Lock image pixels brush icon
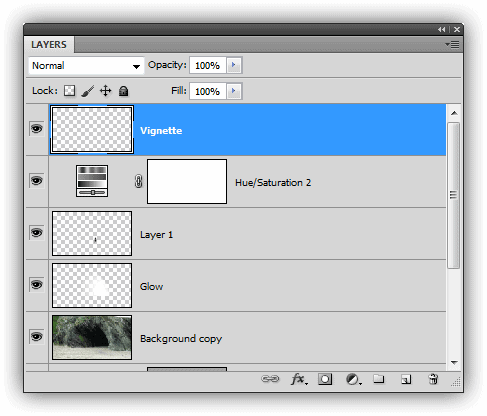 87,91
